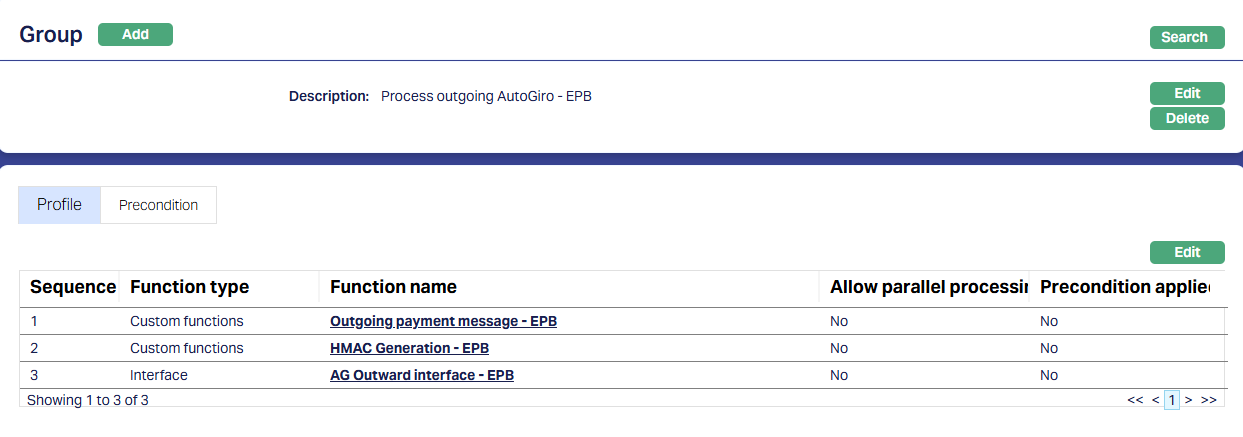Viewport: 1243px width, 437px height.
Task: Switch to the Profile tab
Action: click(x=59, y=205)
